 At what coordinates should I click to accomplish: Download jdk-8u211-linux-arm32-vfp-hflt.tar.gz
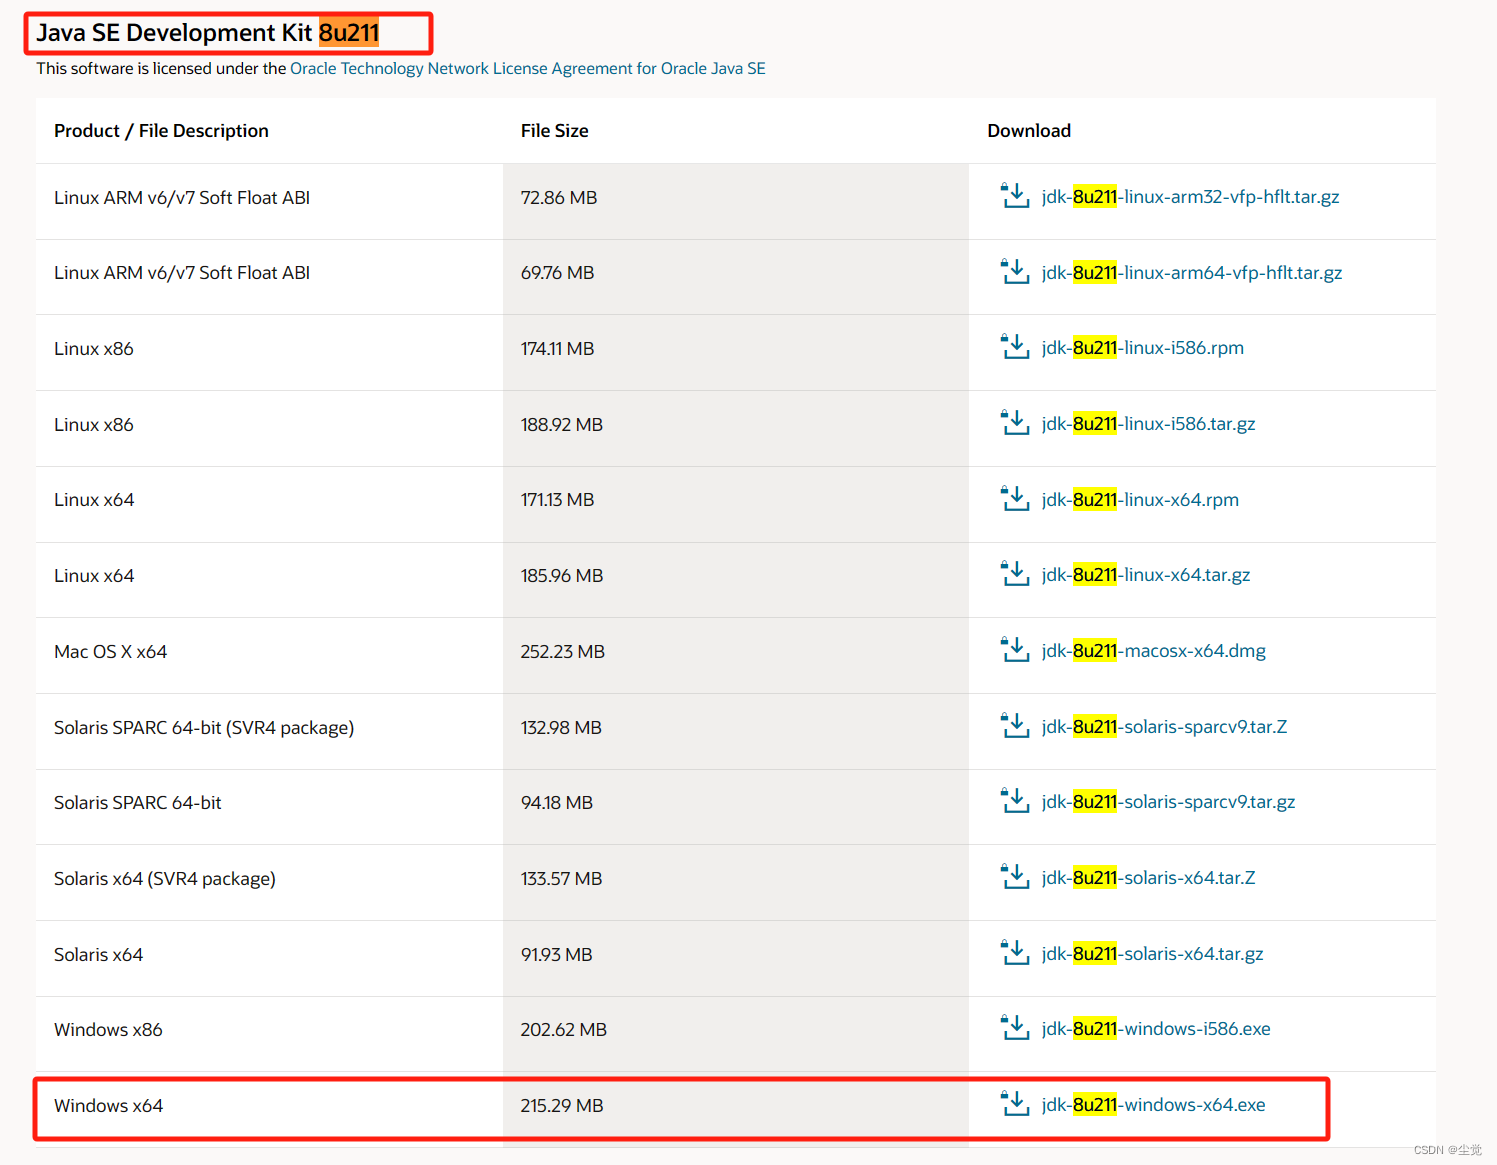point(1190,197)
